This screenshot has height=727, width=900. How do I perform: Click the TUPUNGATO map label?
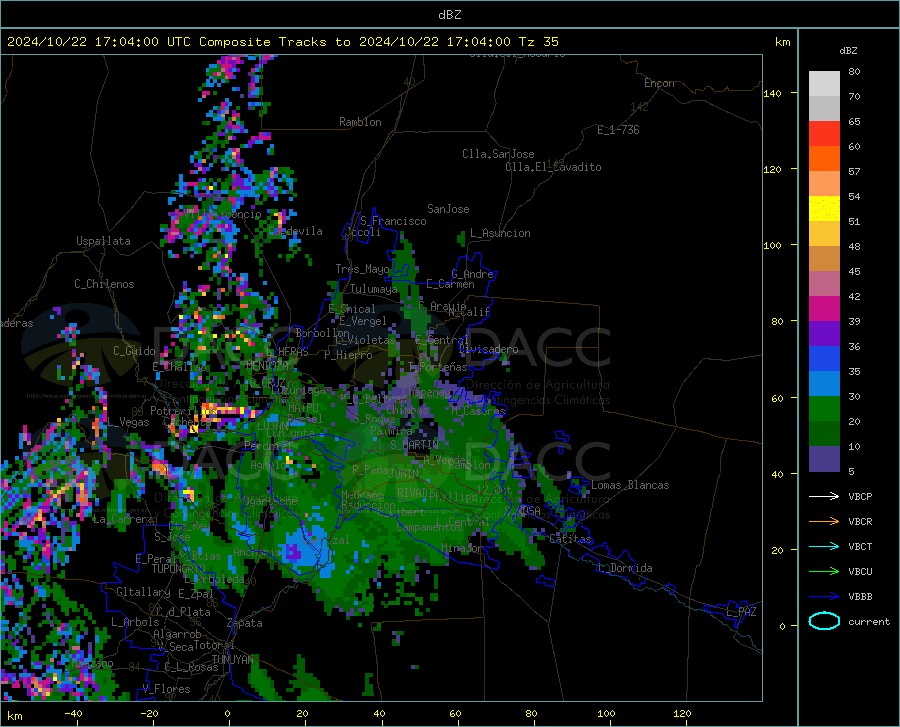179,569
